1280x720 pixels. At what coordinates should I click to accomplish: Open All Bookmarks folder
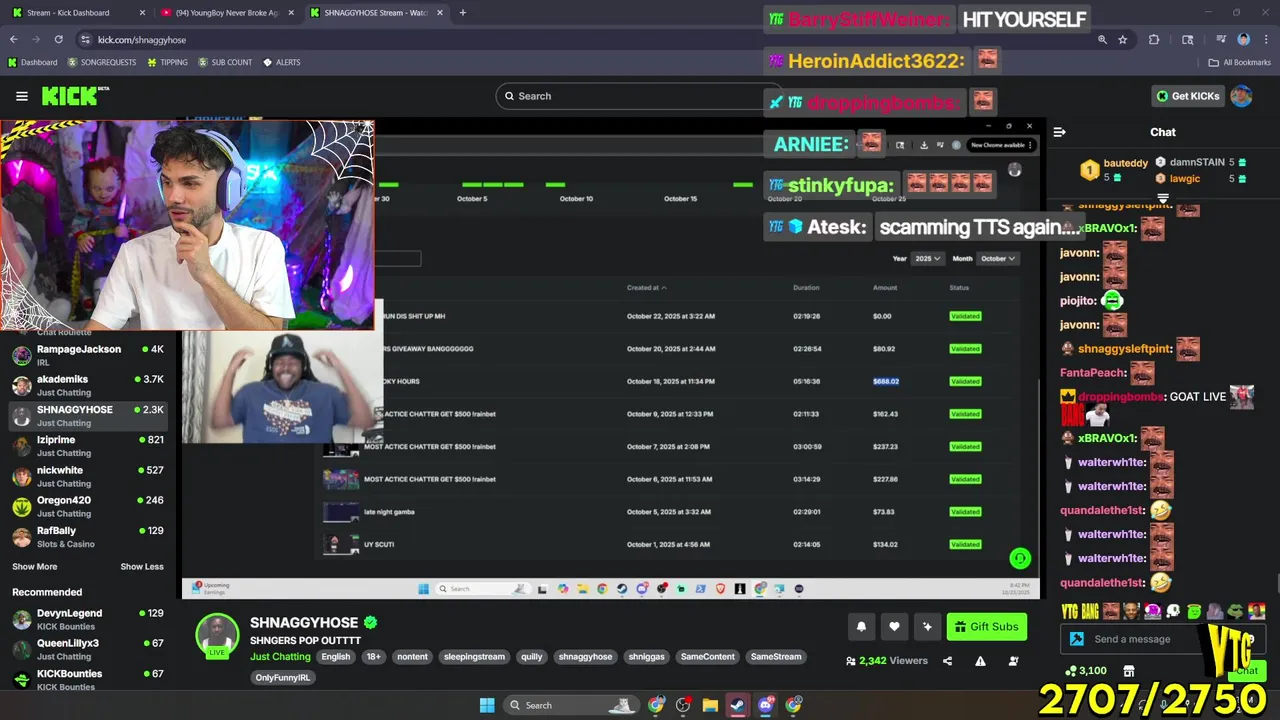click(1240, 62)
